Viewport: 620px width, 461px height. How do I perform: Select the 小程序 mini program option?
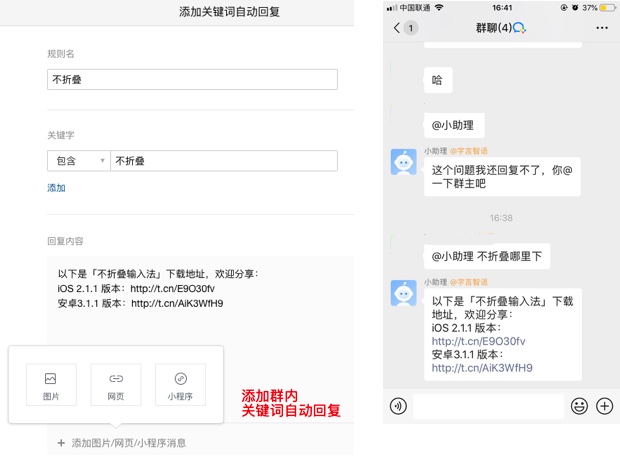tap(181, 385)
